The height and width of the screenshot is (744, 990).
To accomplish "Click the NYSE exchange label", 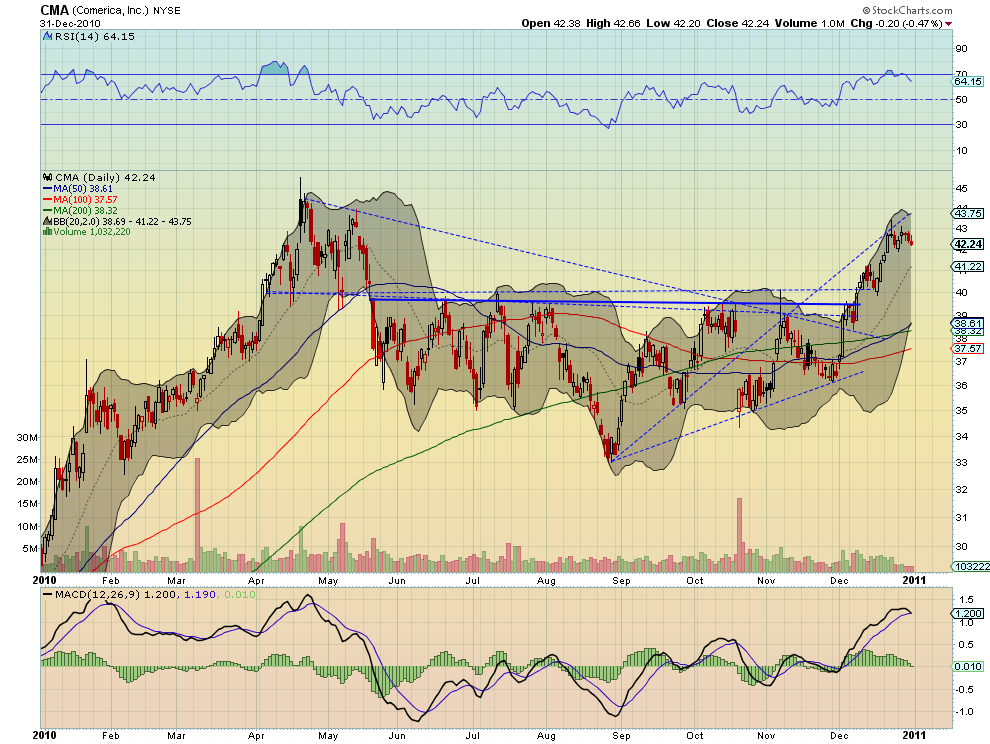I will tap(167, 11).
